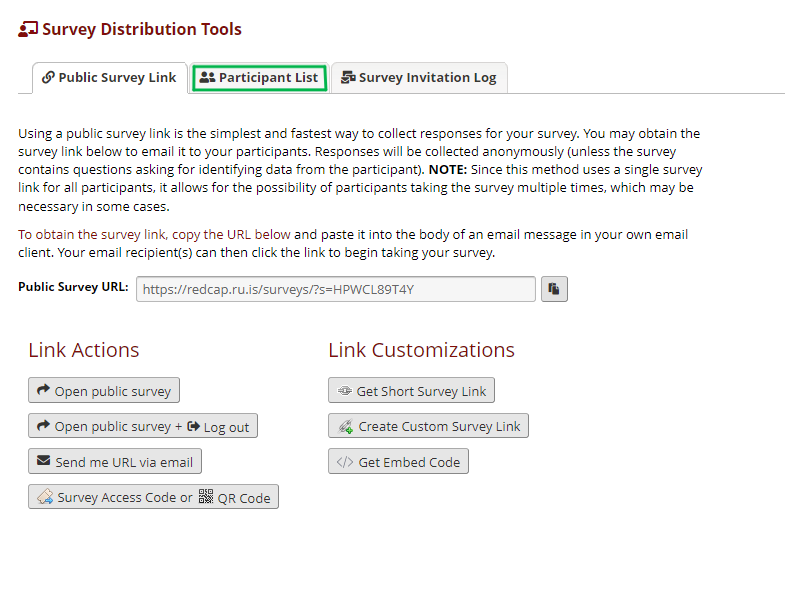Click the QR Code icon
The width and height of the screenshot is (785, 601).
206,496
